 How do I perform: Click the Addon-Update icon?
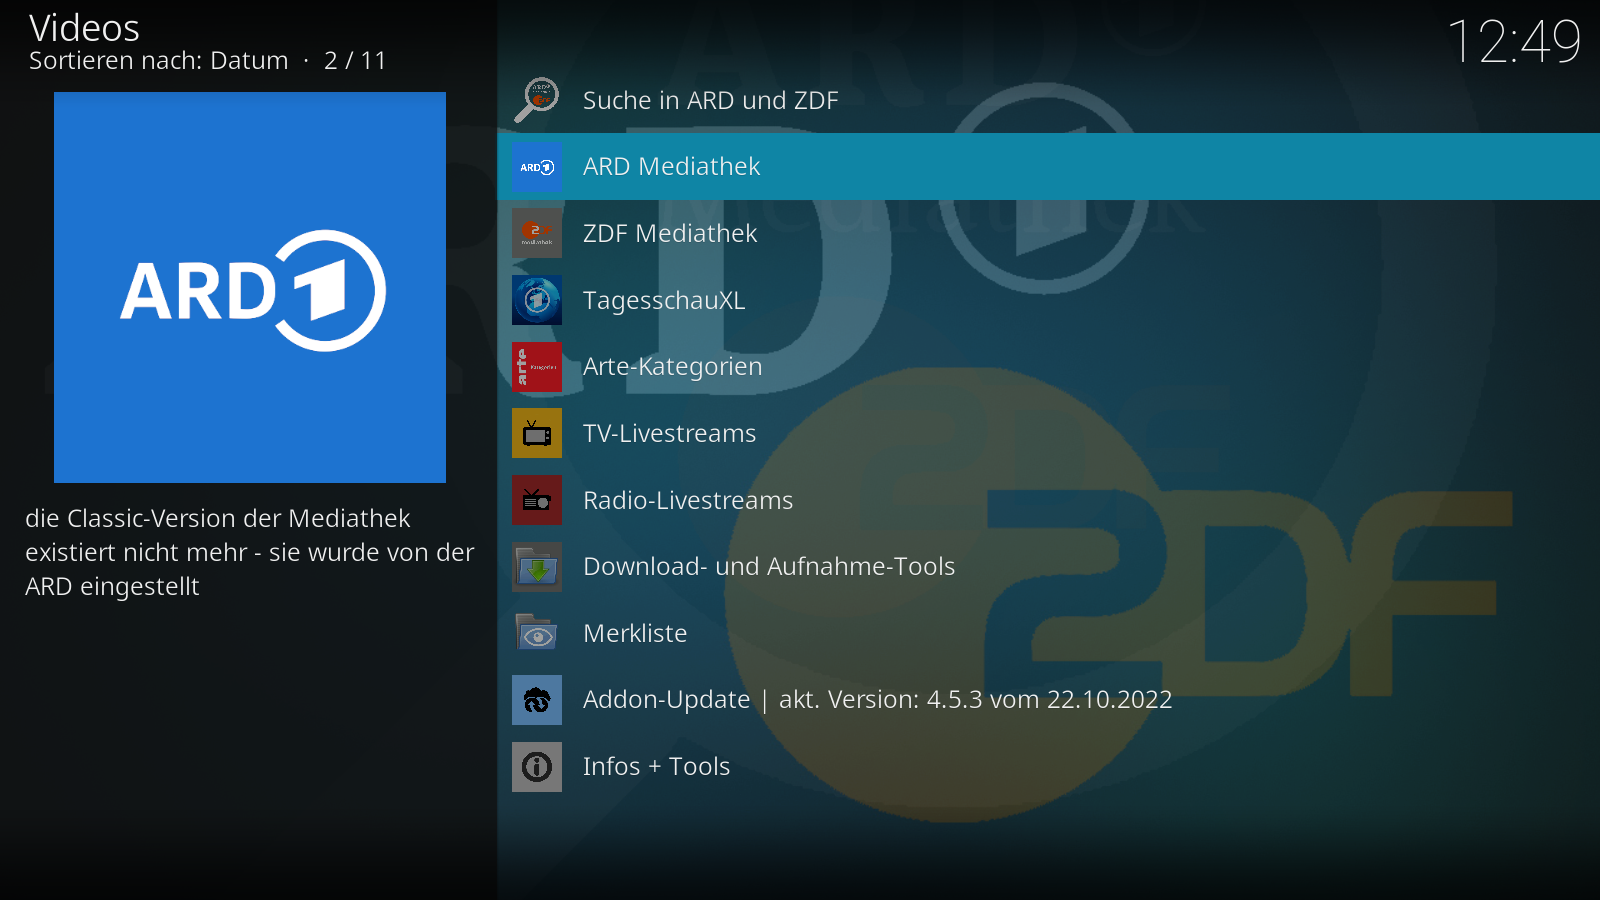(537, 700)
